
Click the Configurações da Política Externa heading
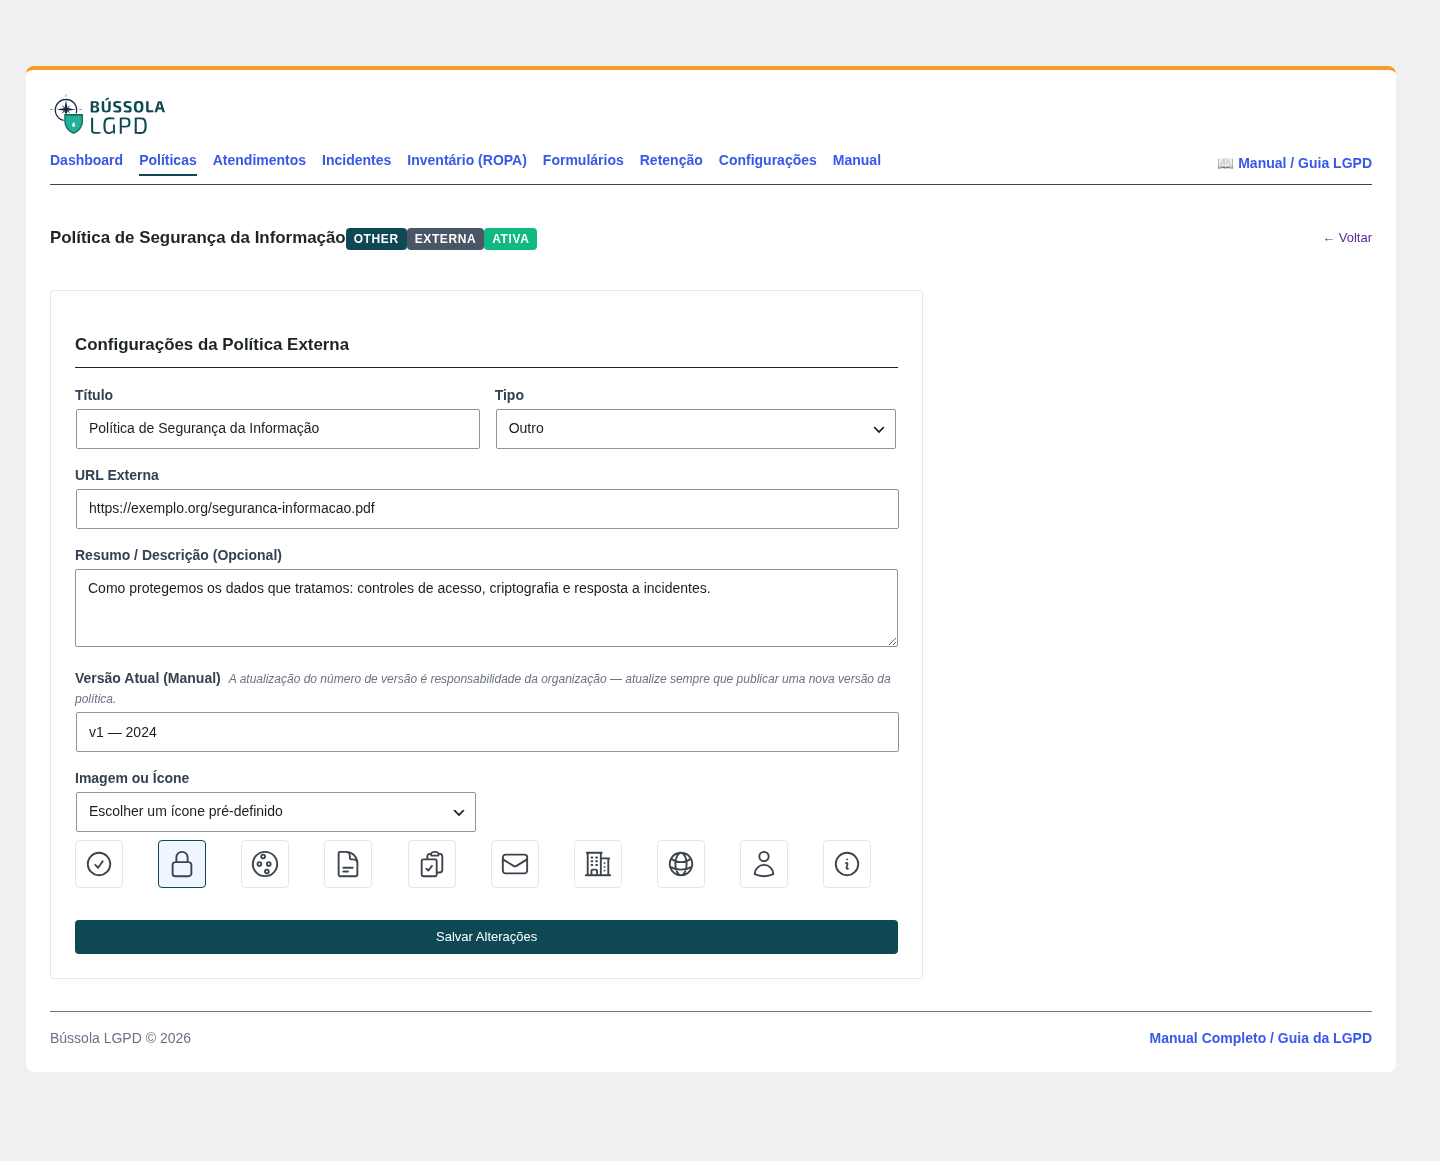click(212, 344)
